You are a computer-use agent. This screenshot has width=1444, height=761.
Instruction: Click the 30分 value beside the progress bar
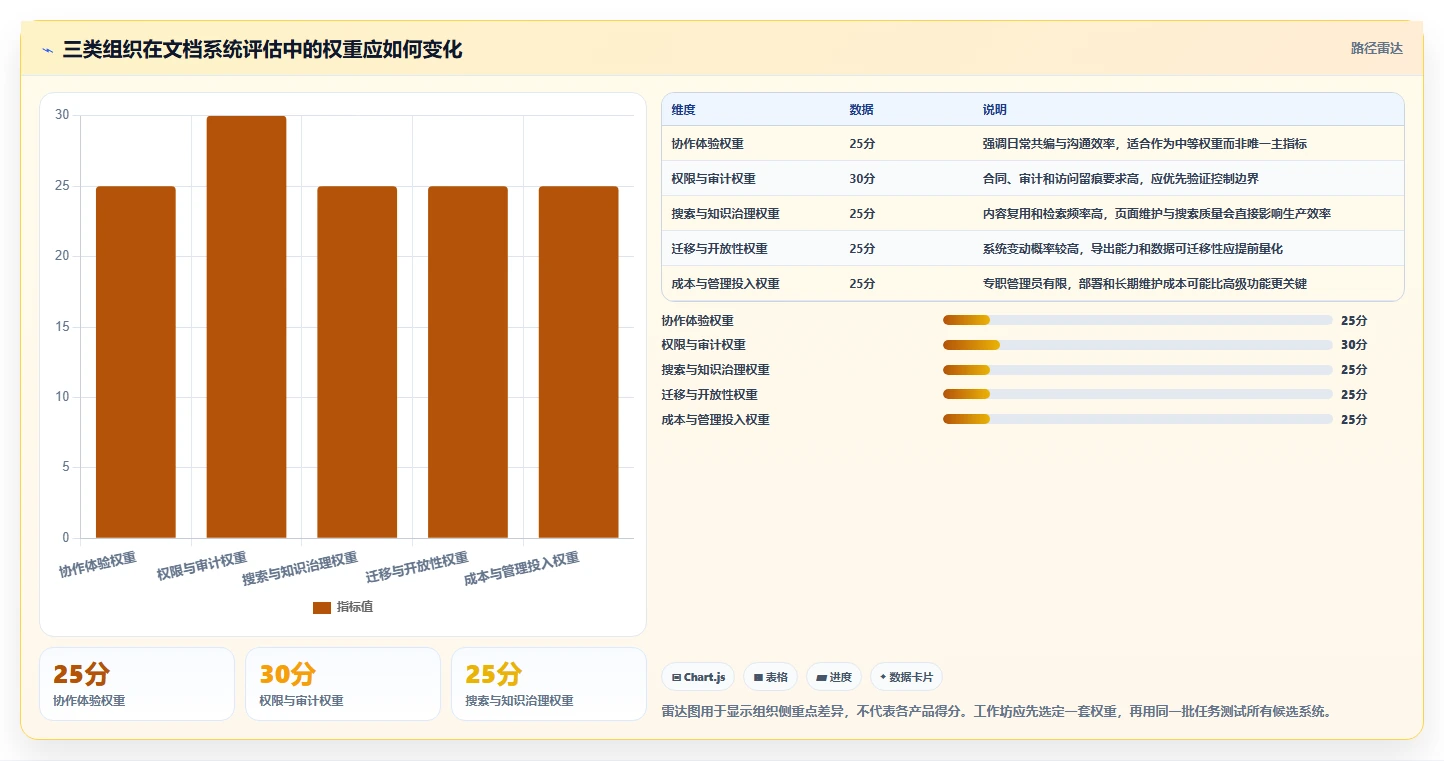click(1354, 345)
